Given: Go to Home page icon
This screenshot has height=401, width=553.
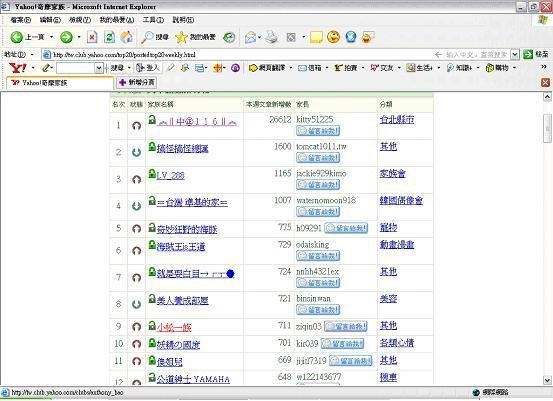Looking at the screenshot, I should 127,37.
